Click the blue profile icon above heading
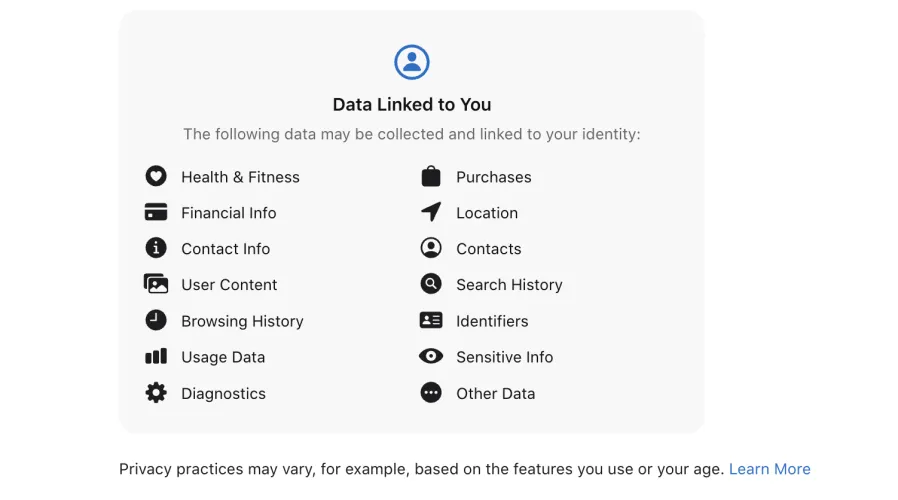Viewport: 898px width, 500px height. click(x=412, y=62)
